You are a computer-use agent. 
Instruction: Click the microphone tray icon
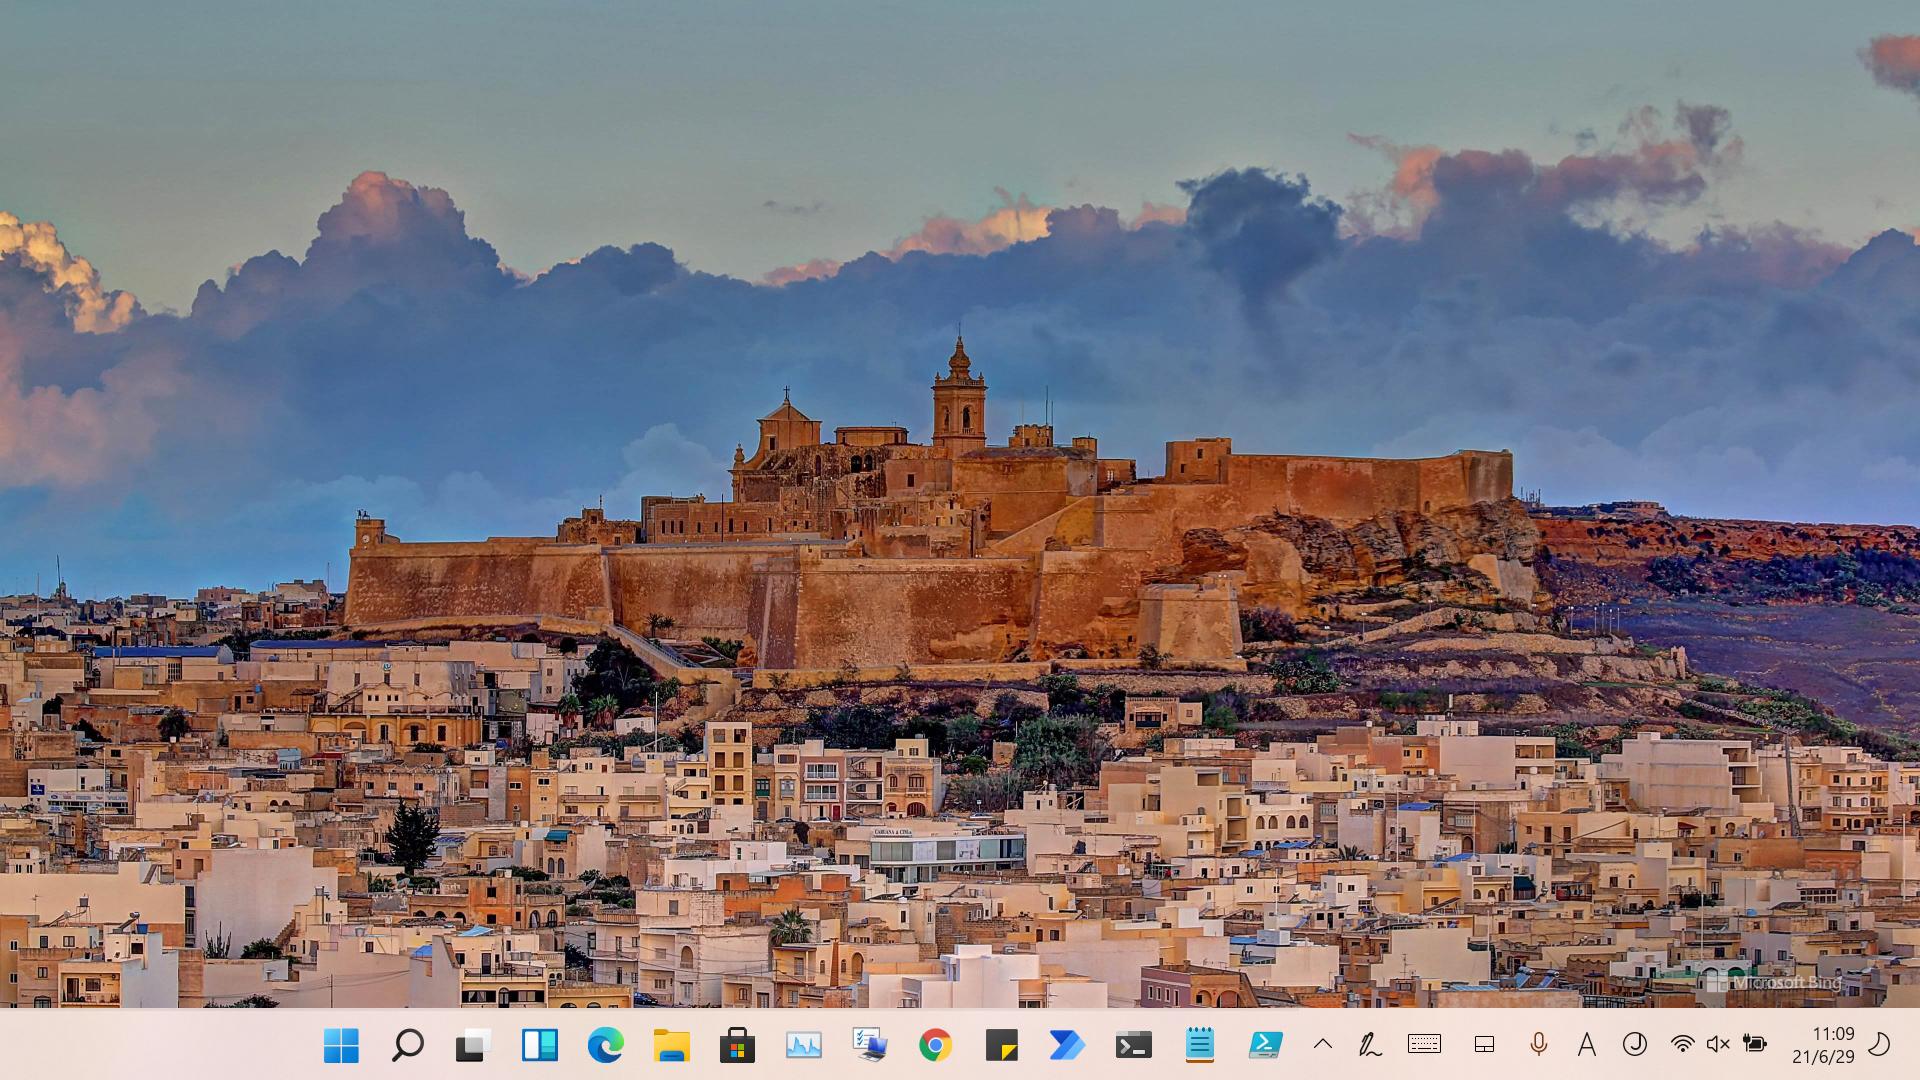coord(1538,1045)
